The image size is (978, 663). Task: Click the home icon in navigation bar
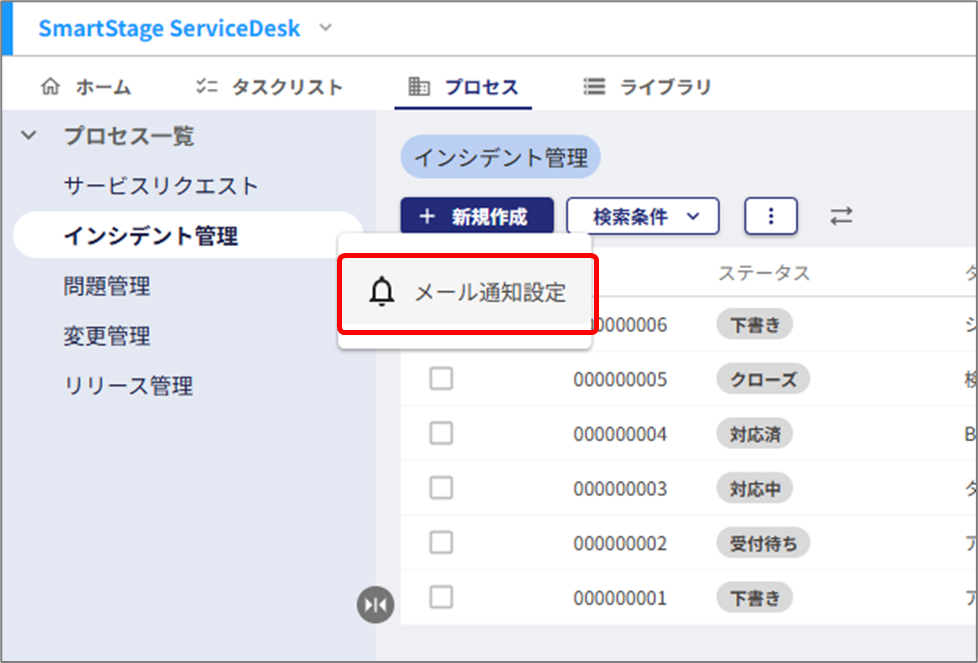(50, 87)
